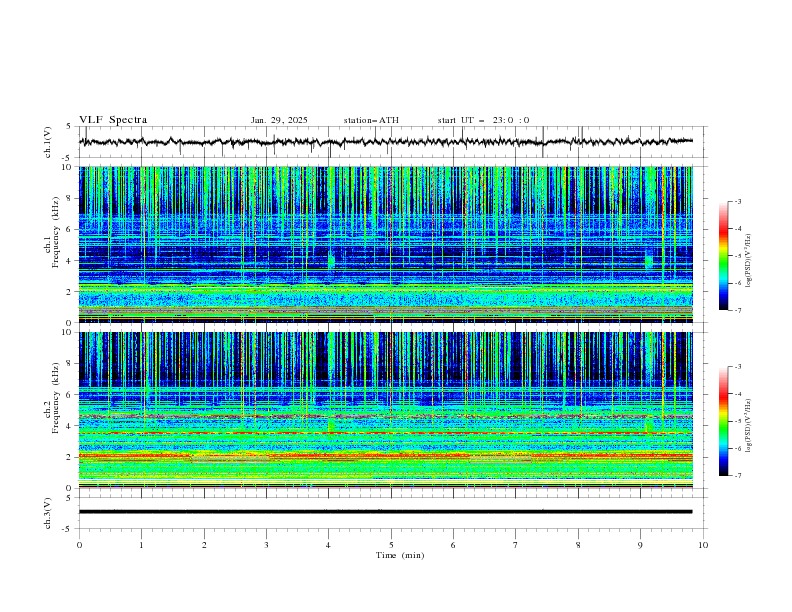Image resolution: width=792 pixels, height=612 pixels.
Task: Click the 'ch.3(V)' axis label
Action: (48, 513)
